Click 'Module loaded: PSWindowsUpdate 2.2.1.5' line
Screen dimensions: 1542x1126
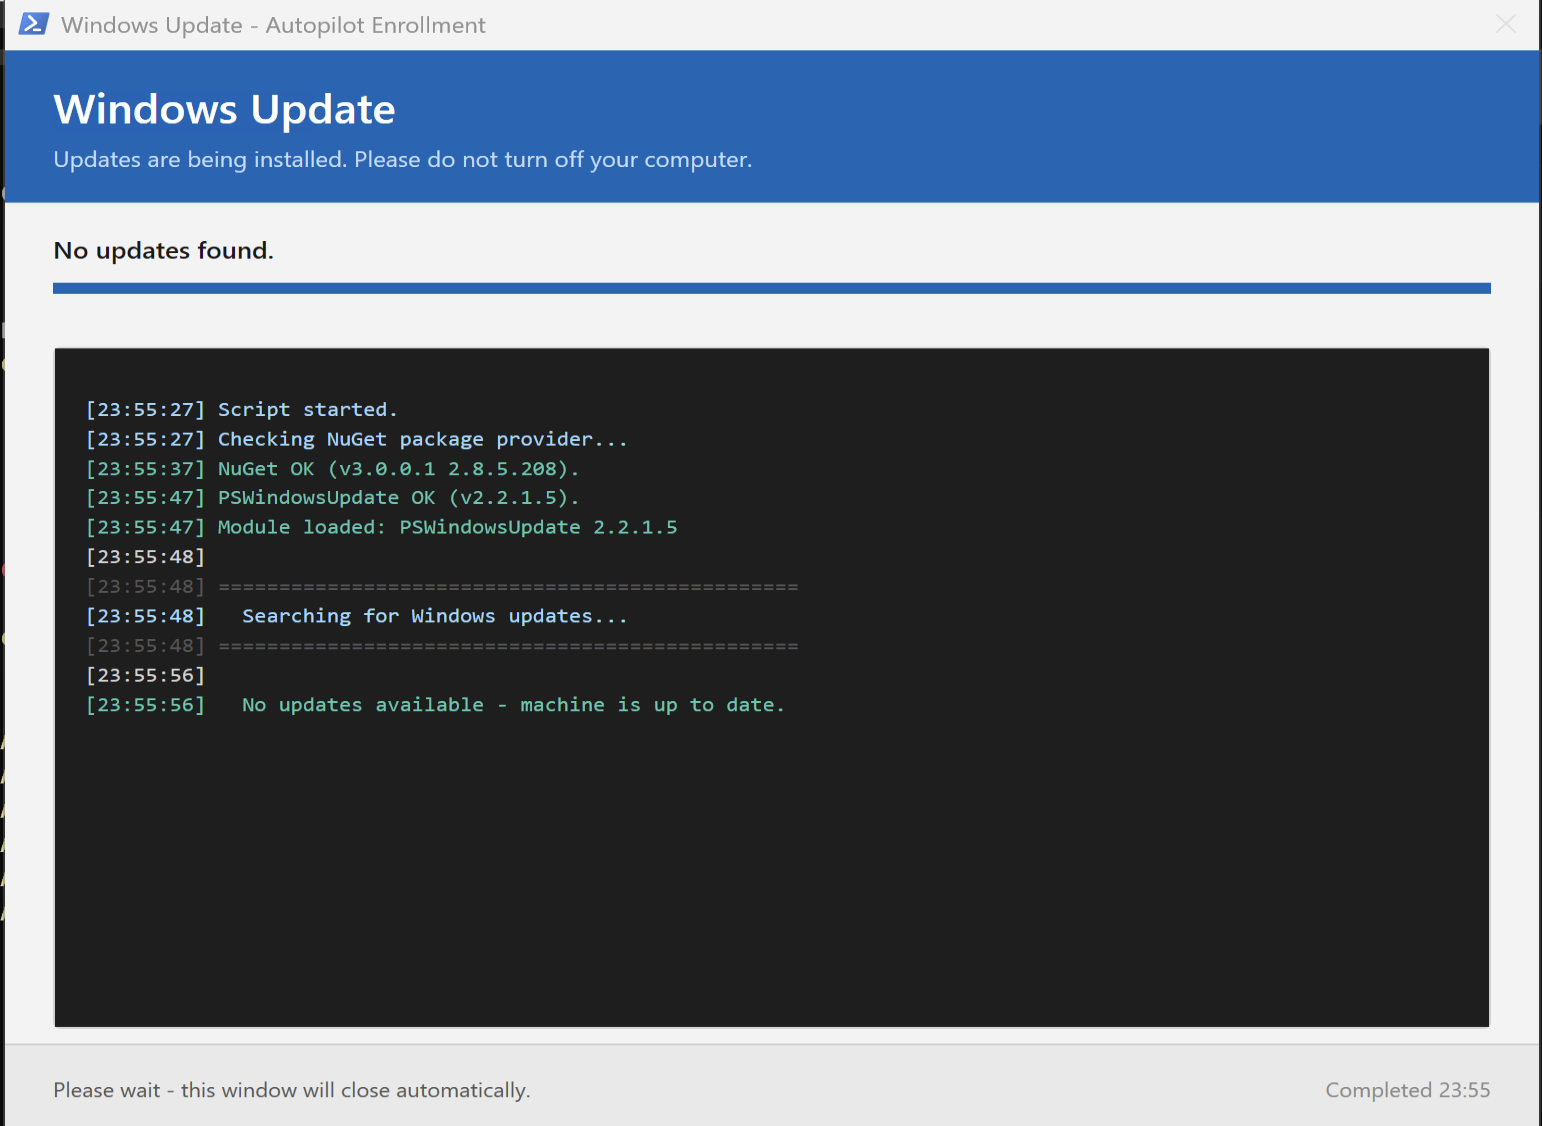pyautogui.click(x=381, y=527)
